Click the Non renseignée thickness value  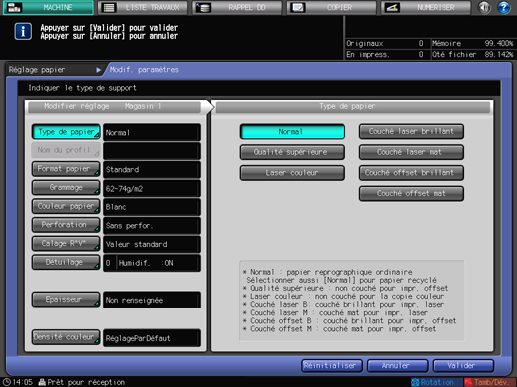152,300
